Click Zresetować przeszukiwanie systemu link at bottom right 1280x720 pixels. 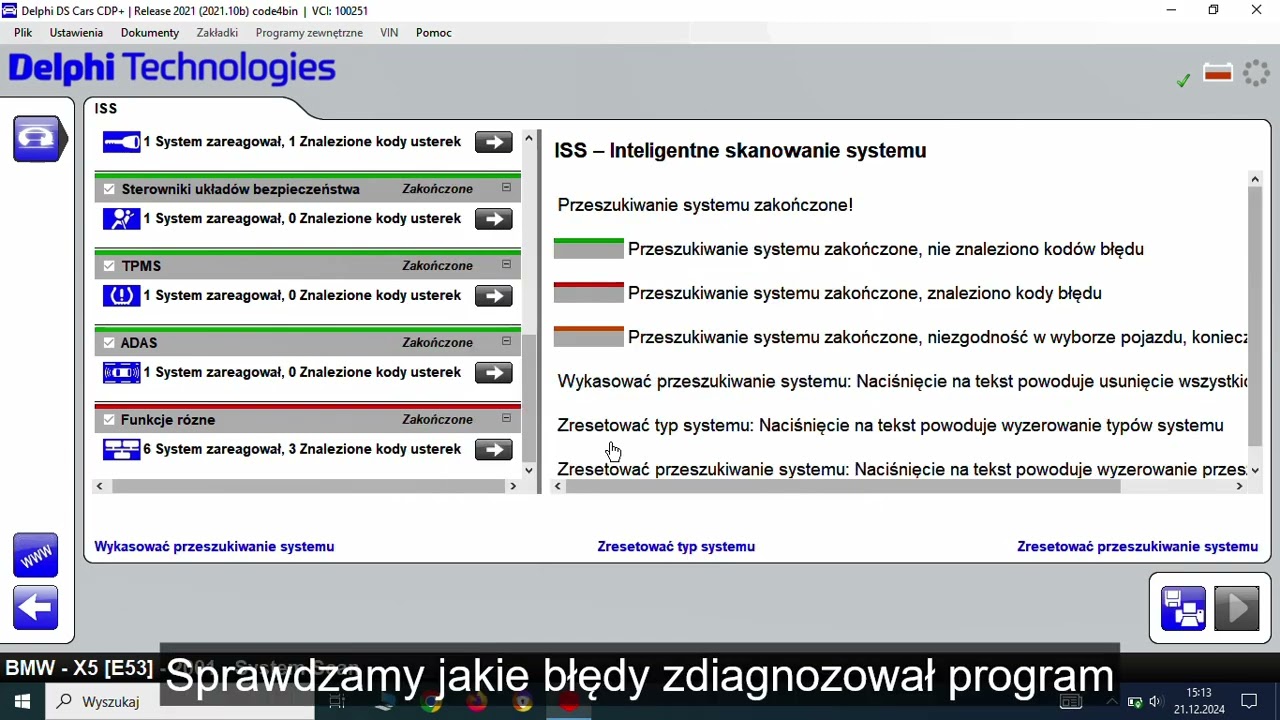pyautogui.click(x=1137, y=547)
